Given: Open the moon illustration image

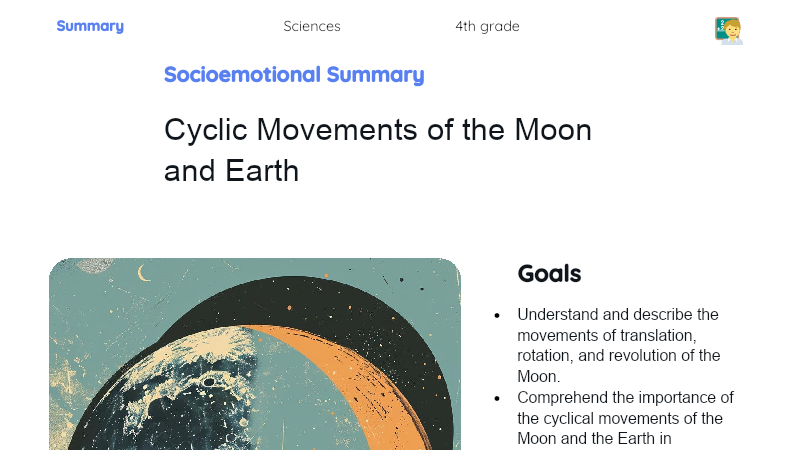Looking at the screenshot, I should point(255,354).
